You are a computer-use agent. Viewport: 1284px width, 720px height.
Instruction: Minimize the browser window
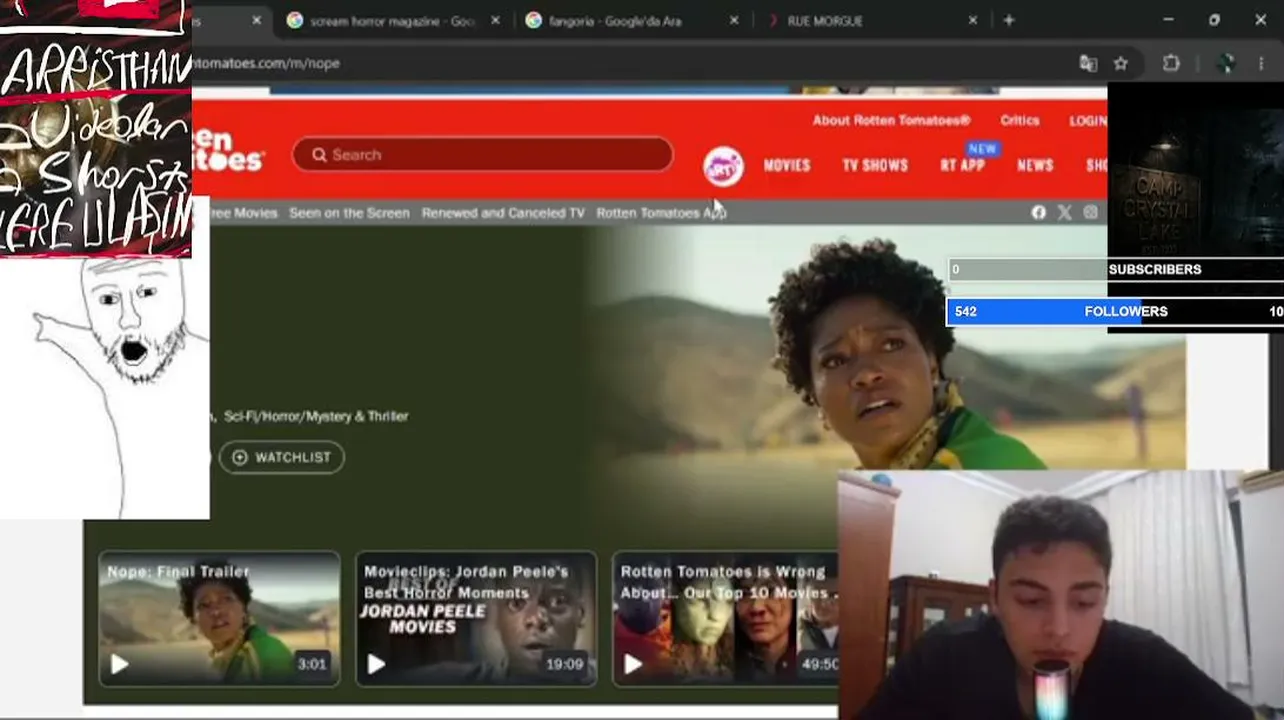(1168, 20)
